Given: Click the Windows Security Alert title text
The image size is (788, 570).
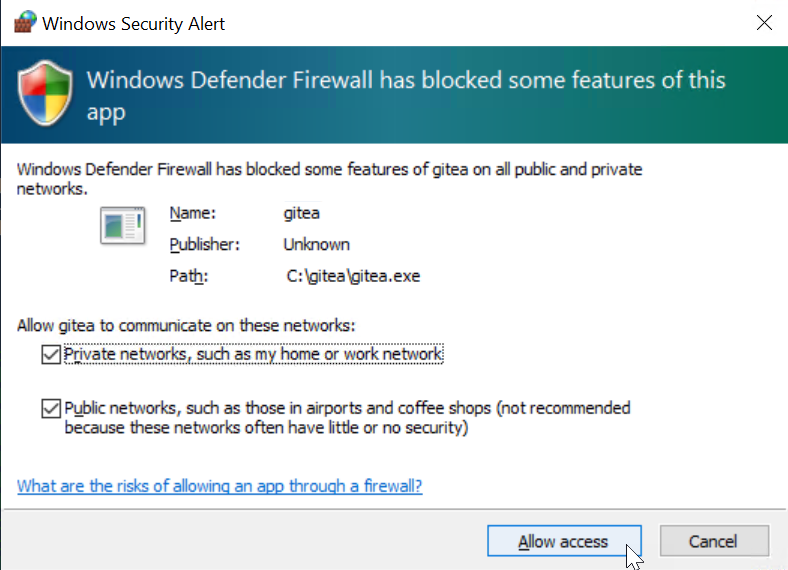Looking at the screenshot, I should tap(133, 24).
